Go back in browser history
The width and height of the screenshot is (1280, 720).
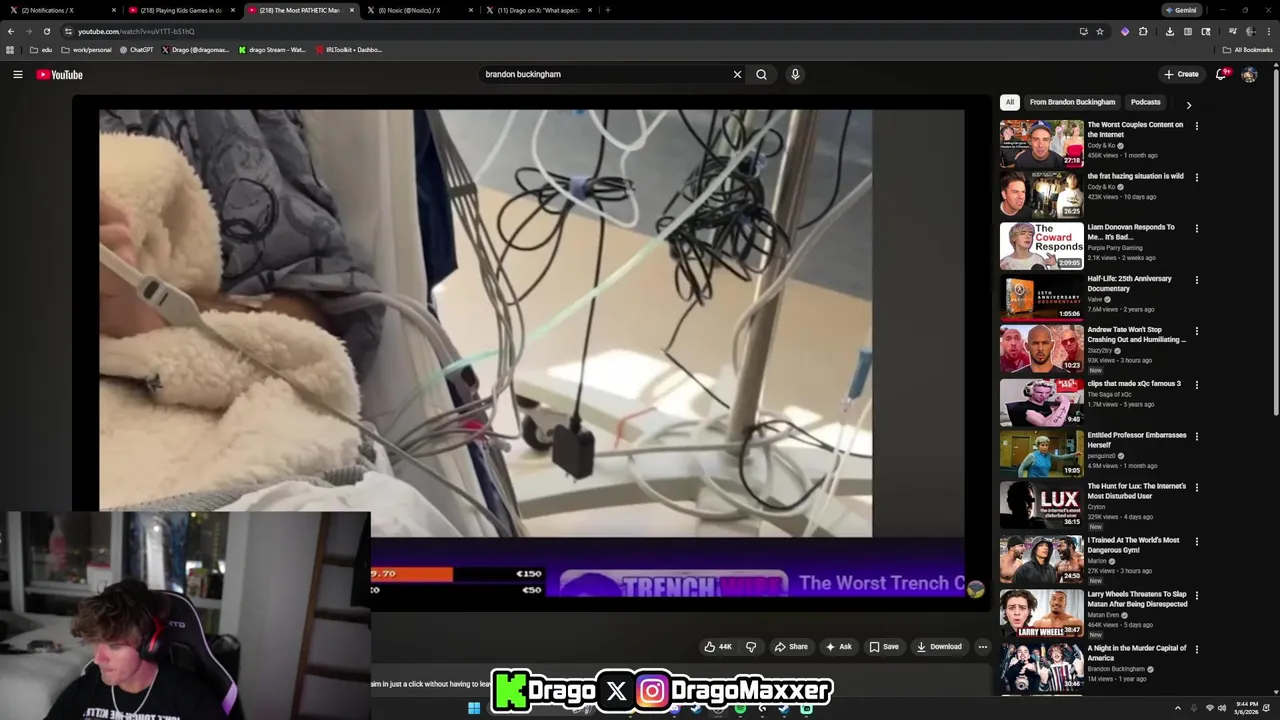(x=10, y=31)
